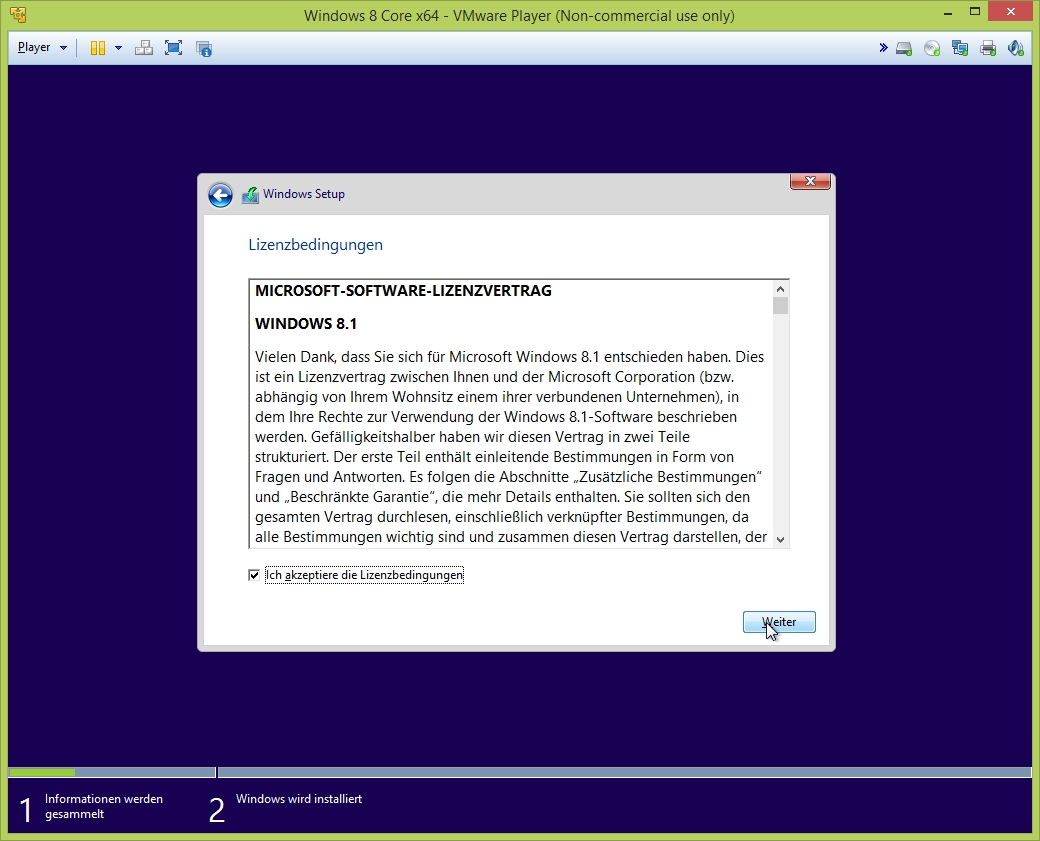Click the CD/DVD drive device icon

pyautogui.click(x=932, y=48)
